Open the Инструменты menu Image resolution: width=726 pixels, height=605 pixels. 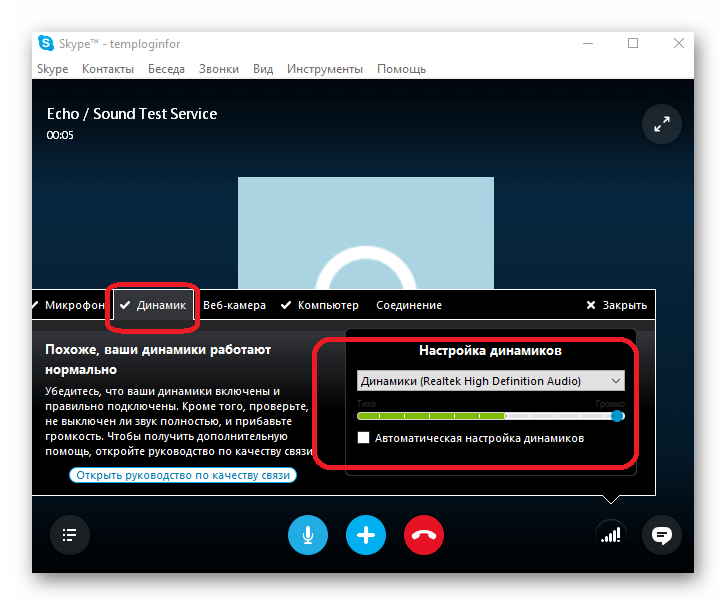[x=325, y=69]
